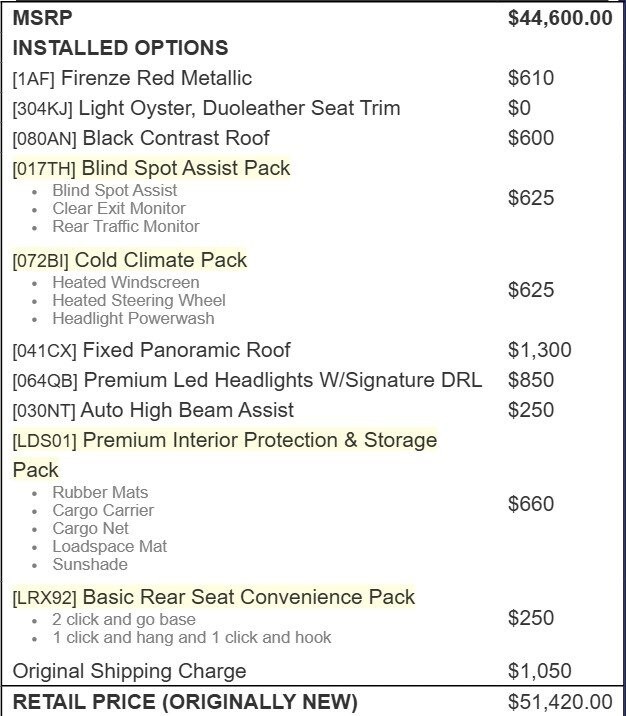Click the $1,300 panoramic roof price
This screenshot has width=626, height=716.
click(x=540, y=350)
